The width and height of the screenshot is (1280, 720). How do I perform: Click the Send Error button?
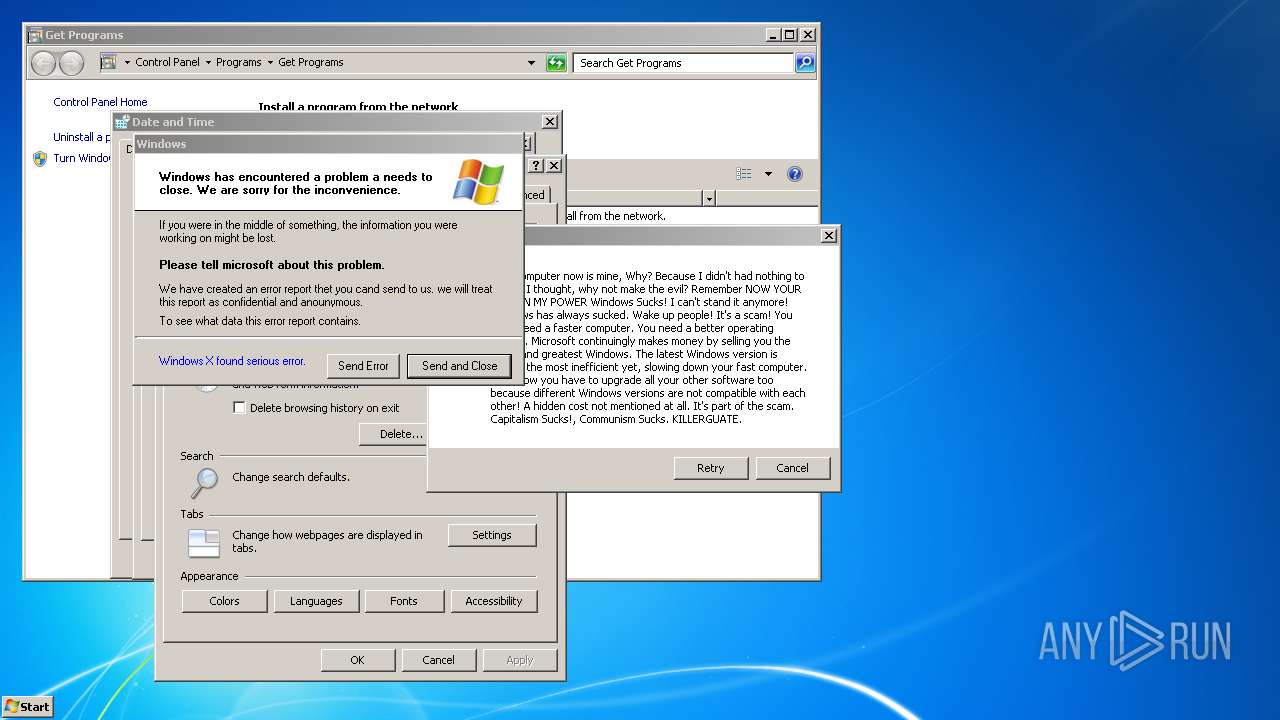coord(363,366)
